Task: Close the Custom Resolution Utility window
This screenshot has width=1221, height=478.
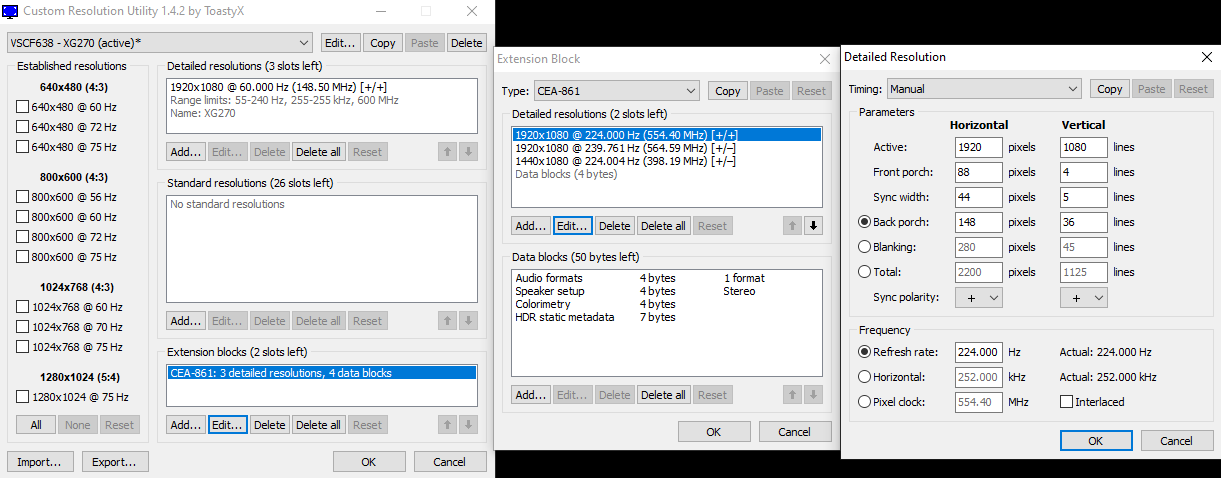Action: (472, 11)
